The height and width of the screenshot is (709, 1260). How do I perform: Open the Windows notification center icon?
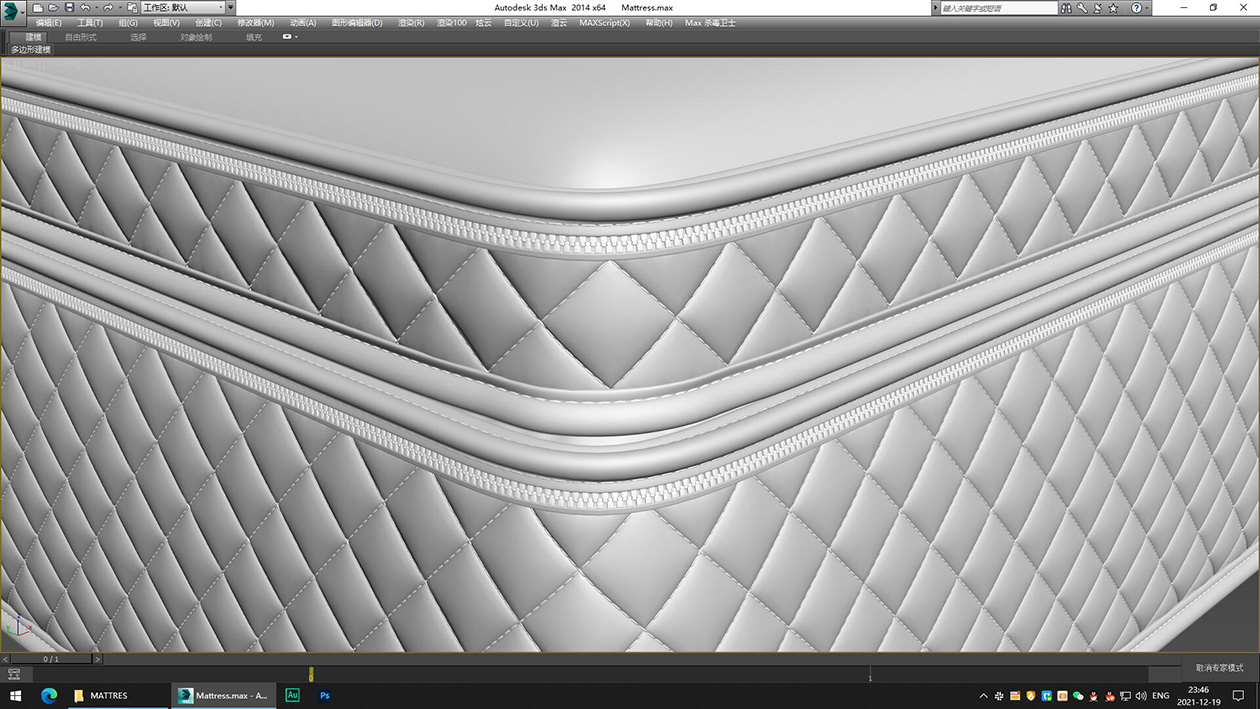coord(1238,695)
